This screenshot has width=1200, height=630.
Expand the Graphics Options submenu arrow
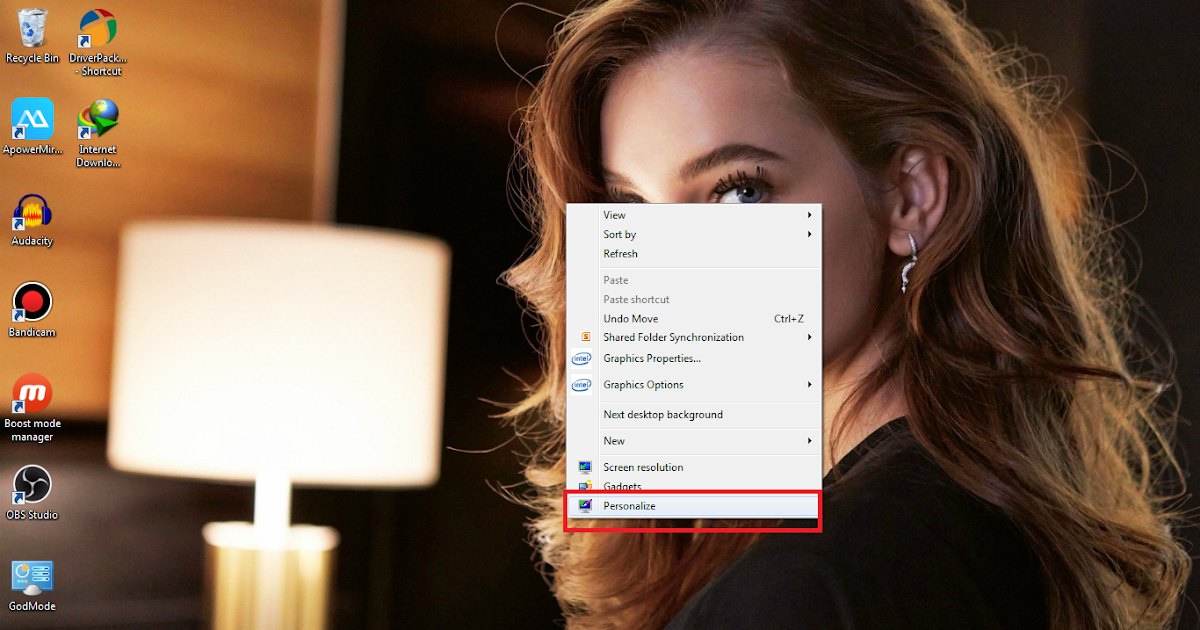point(810,385)
